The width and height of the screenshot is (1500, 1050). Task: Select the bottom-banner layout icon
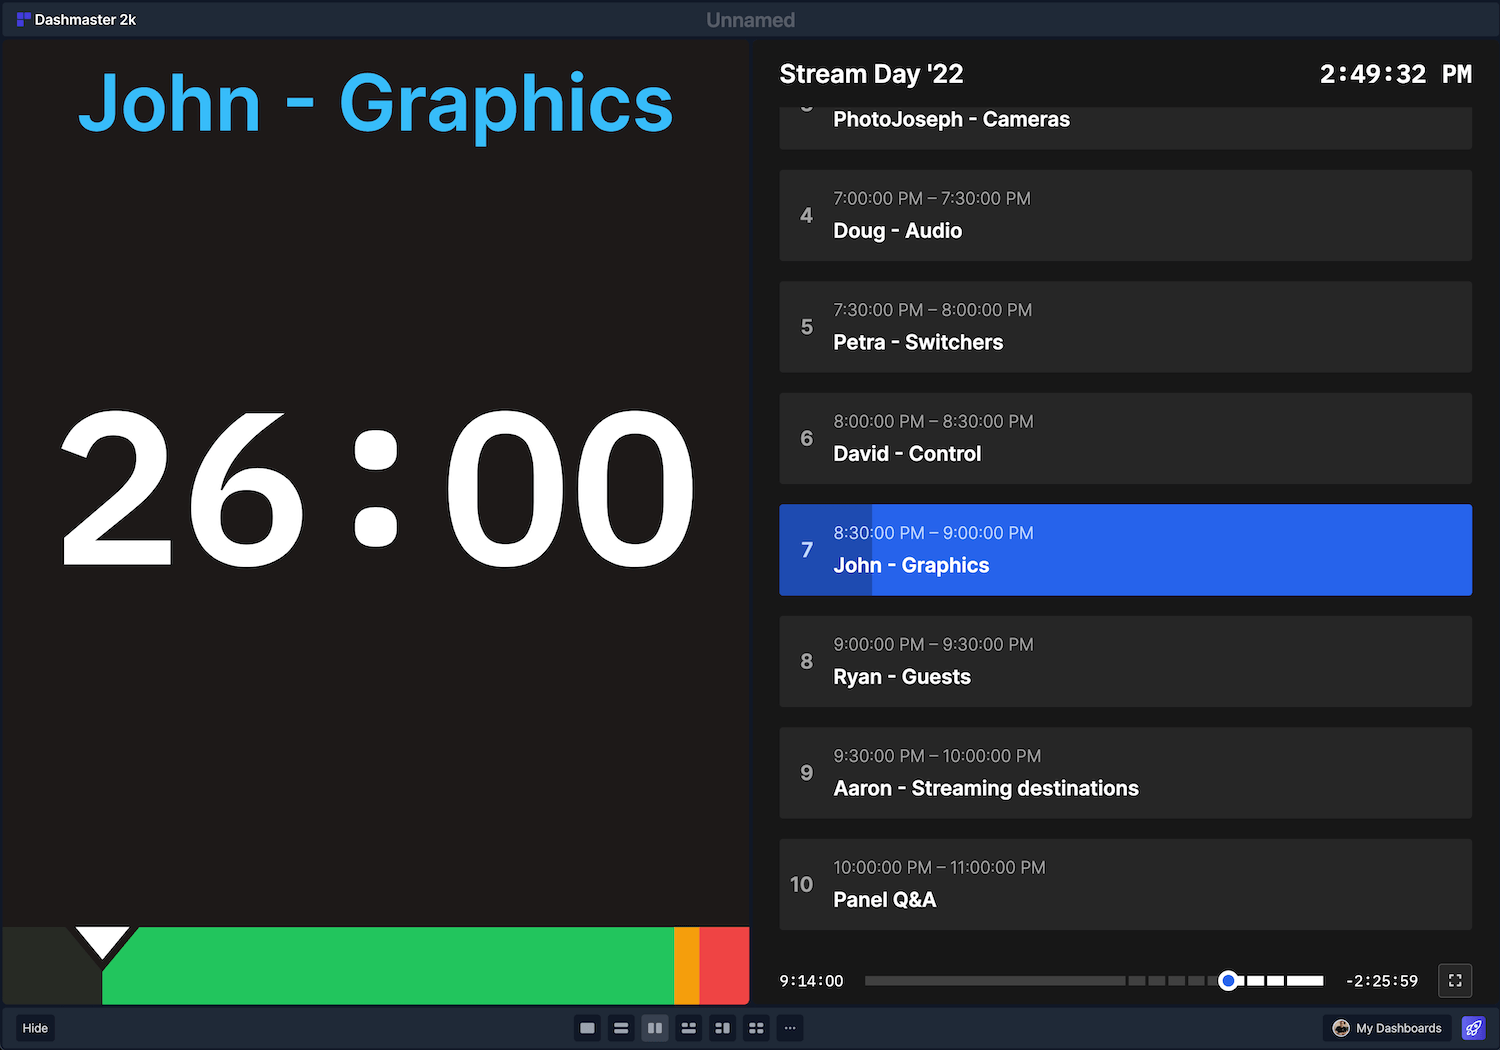(x=689, y=1028)
